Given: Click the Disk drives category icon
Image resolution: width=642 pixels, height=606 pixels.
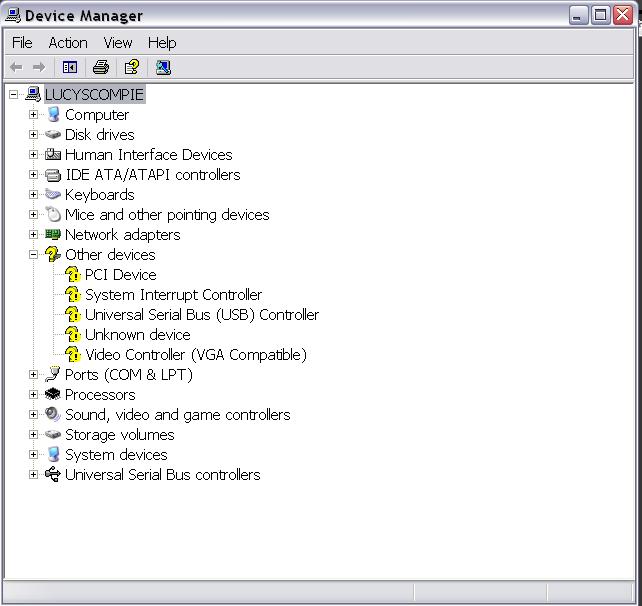Looking at the screenshot, I should pos(53,134).
